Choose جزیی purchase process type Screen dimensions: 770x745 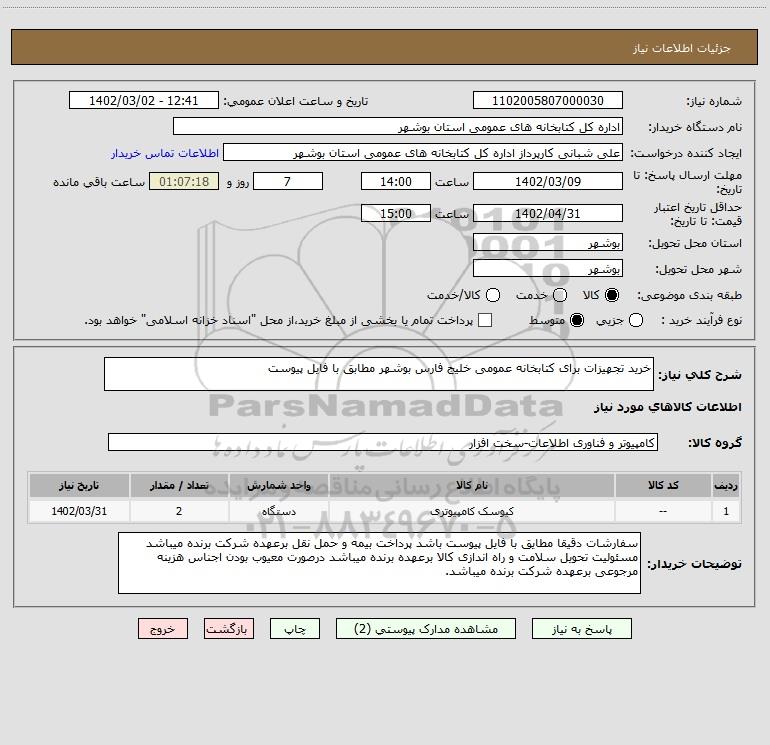coord(635,320)
